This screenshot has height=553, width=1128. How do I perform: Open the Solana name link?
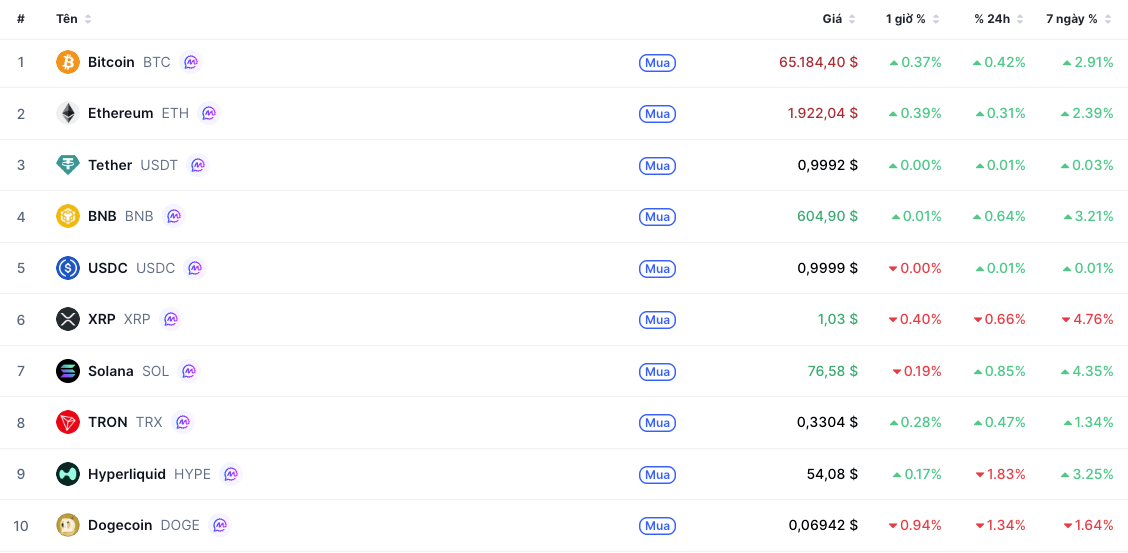111,371
